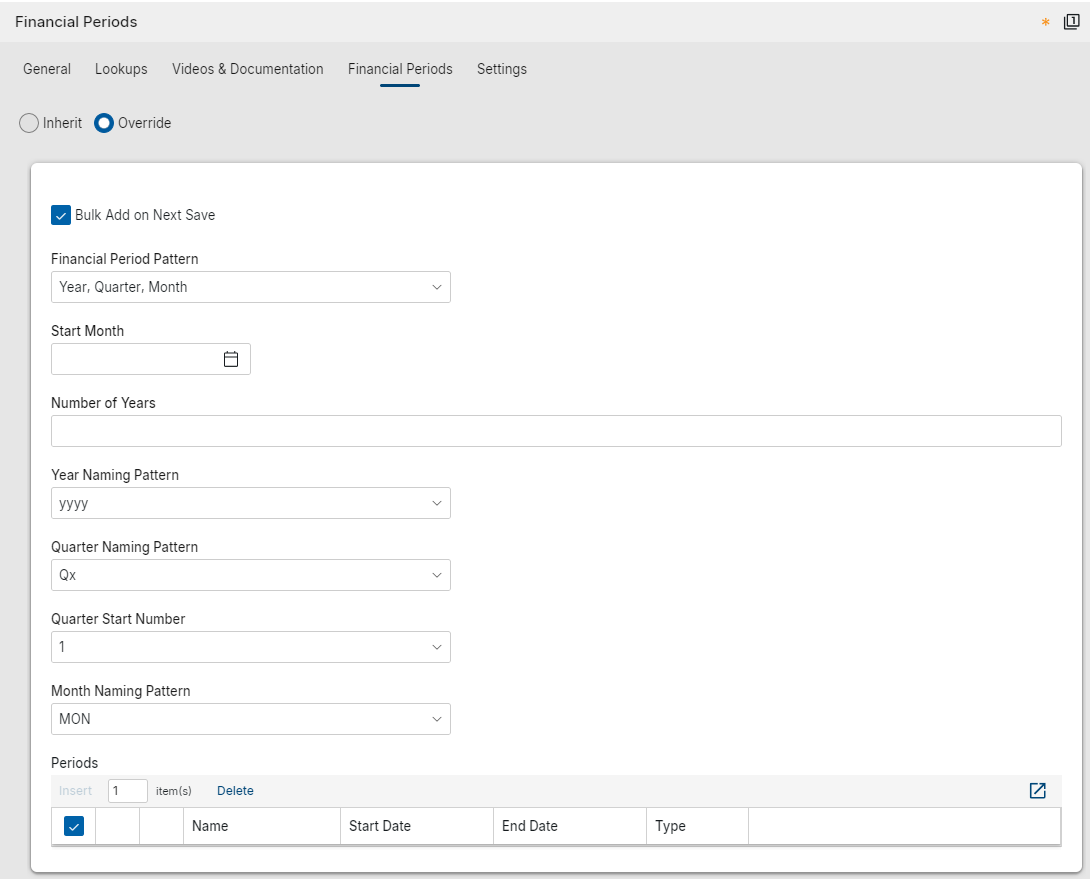Viewport: 1090px width, 879px height.
Task: Open the Start Month calendar picker
Action: pos(231,359)
